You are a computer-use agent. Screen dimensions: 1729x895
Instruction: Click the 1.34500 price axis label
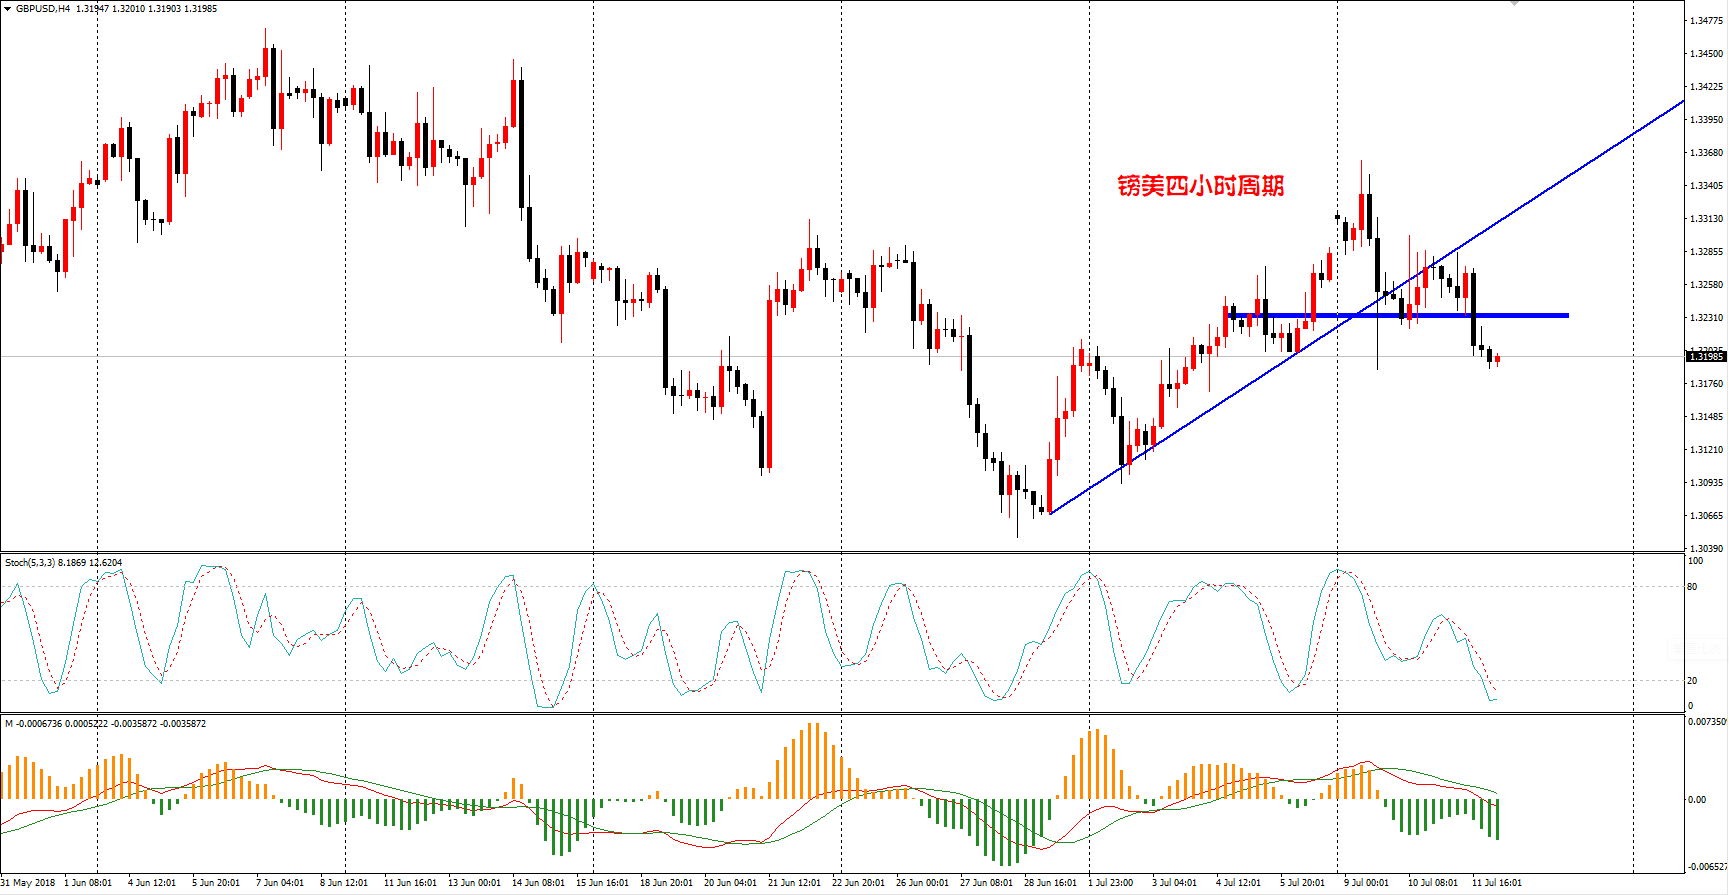click(1706, 54)
